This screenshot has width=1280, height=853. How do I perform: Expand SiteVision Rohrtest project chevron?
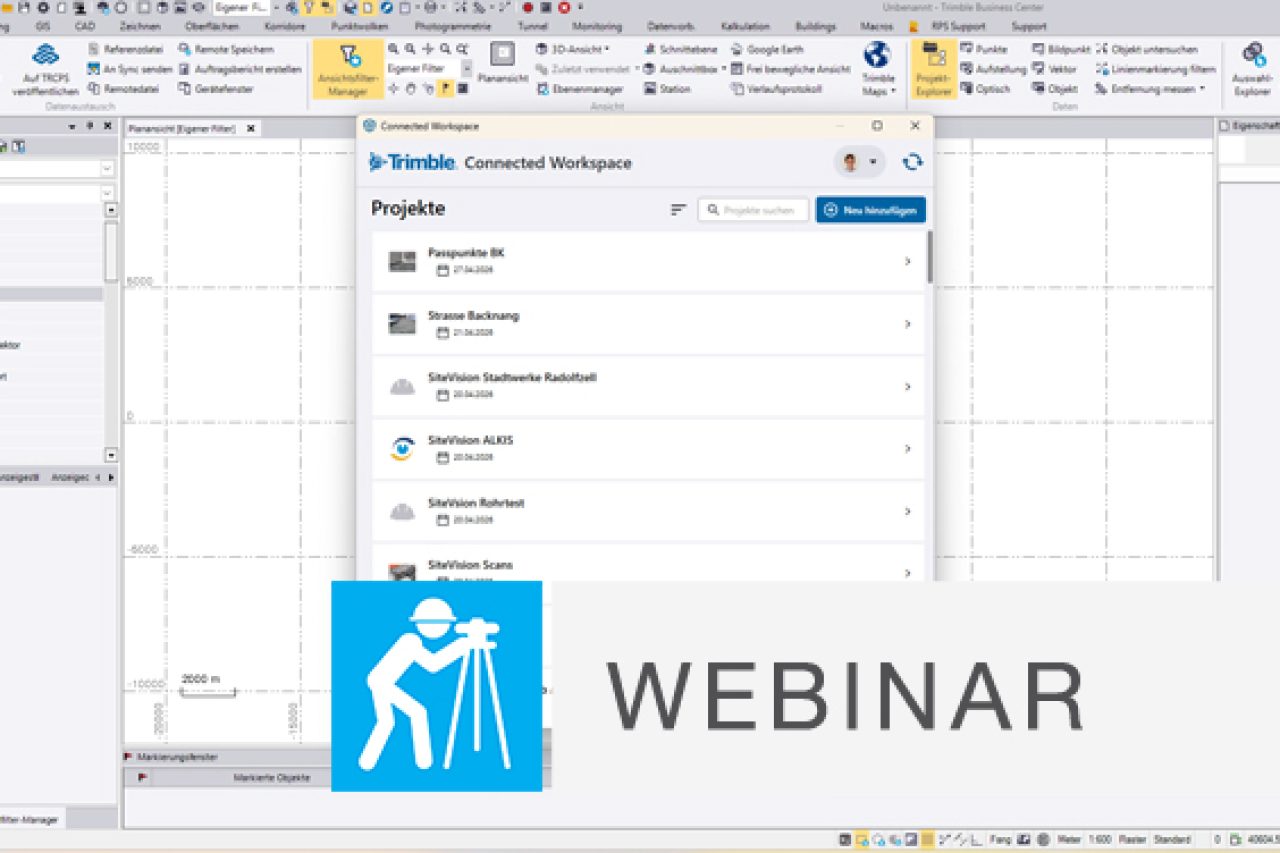(x=907, y=511)
